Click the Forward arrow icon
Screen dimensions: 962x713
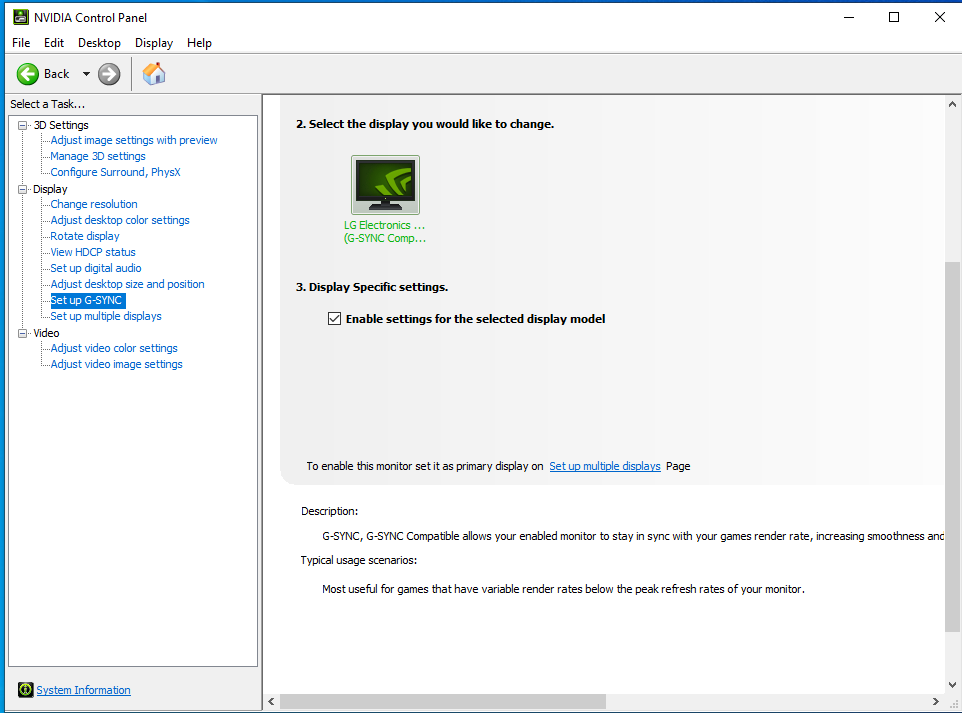[109, 74]
